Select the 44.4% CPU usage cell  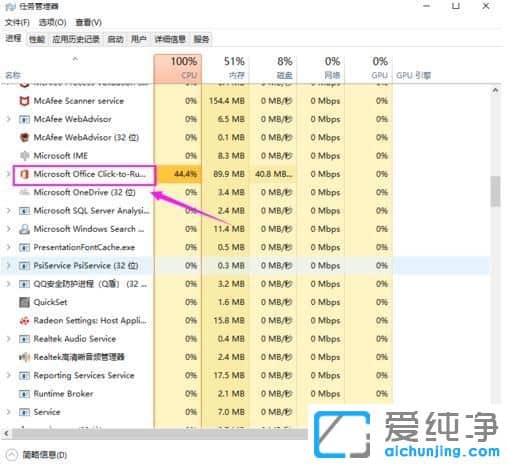[178, 174]
